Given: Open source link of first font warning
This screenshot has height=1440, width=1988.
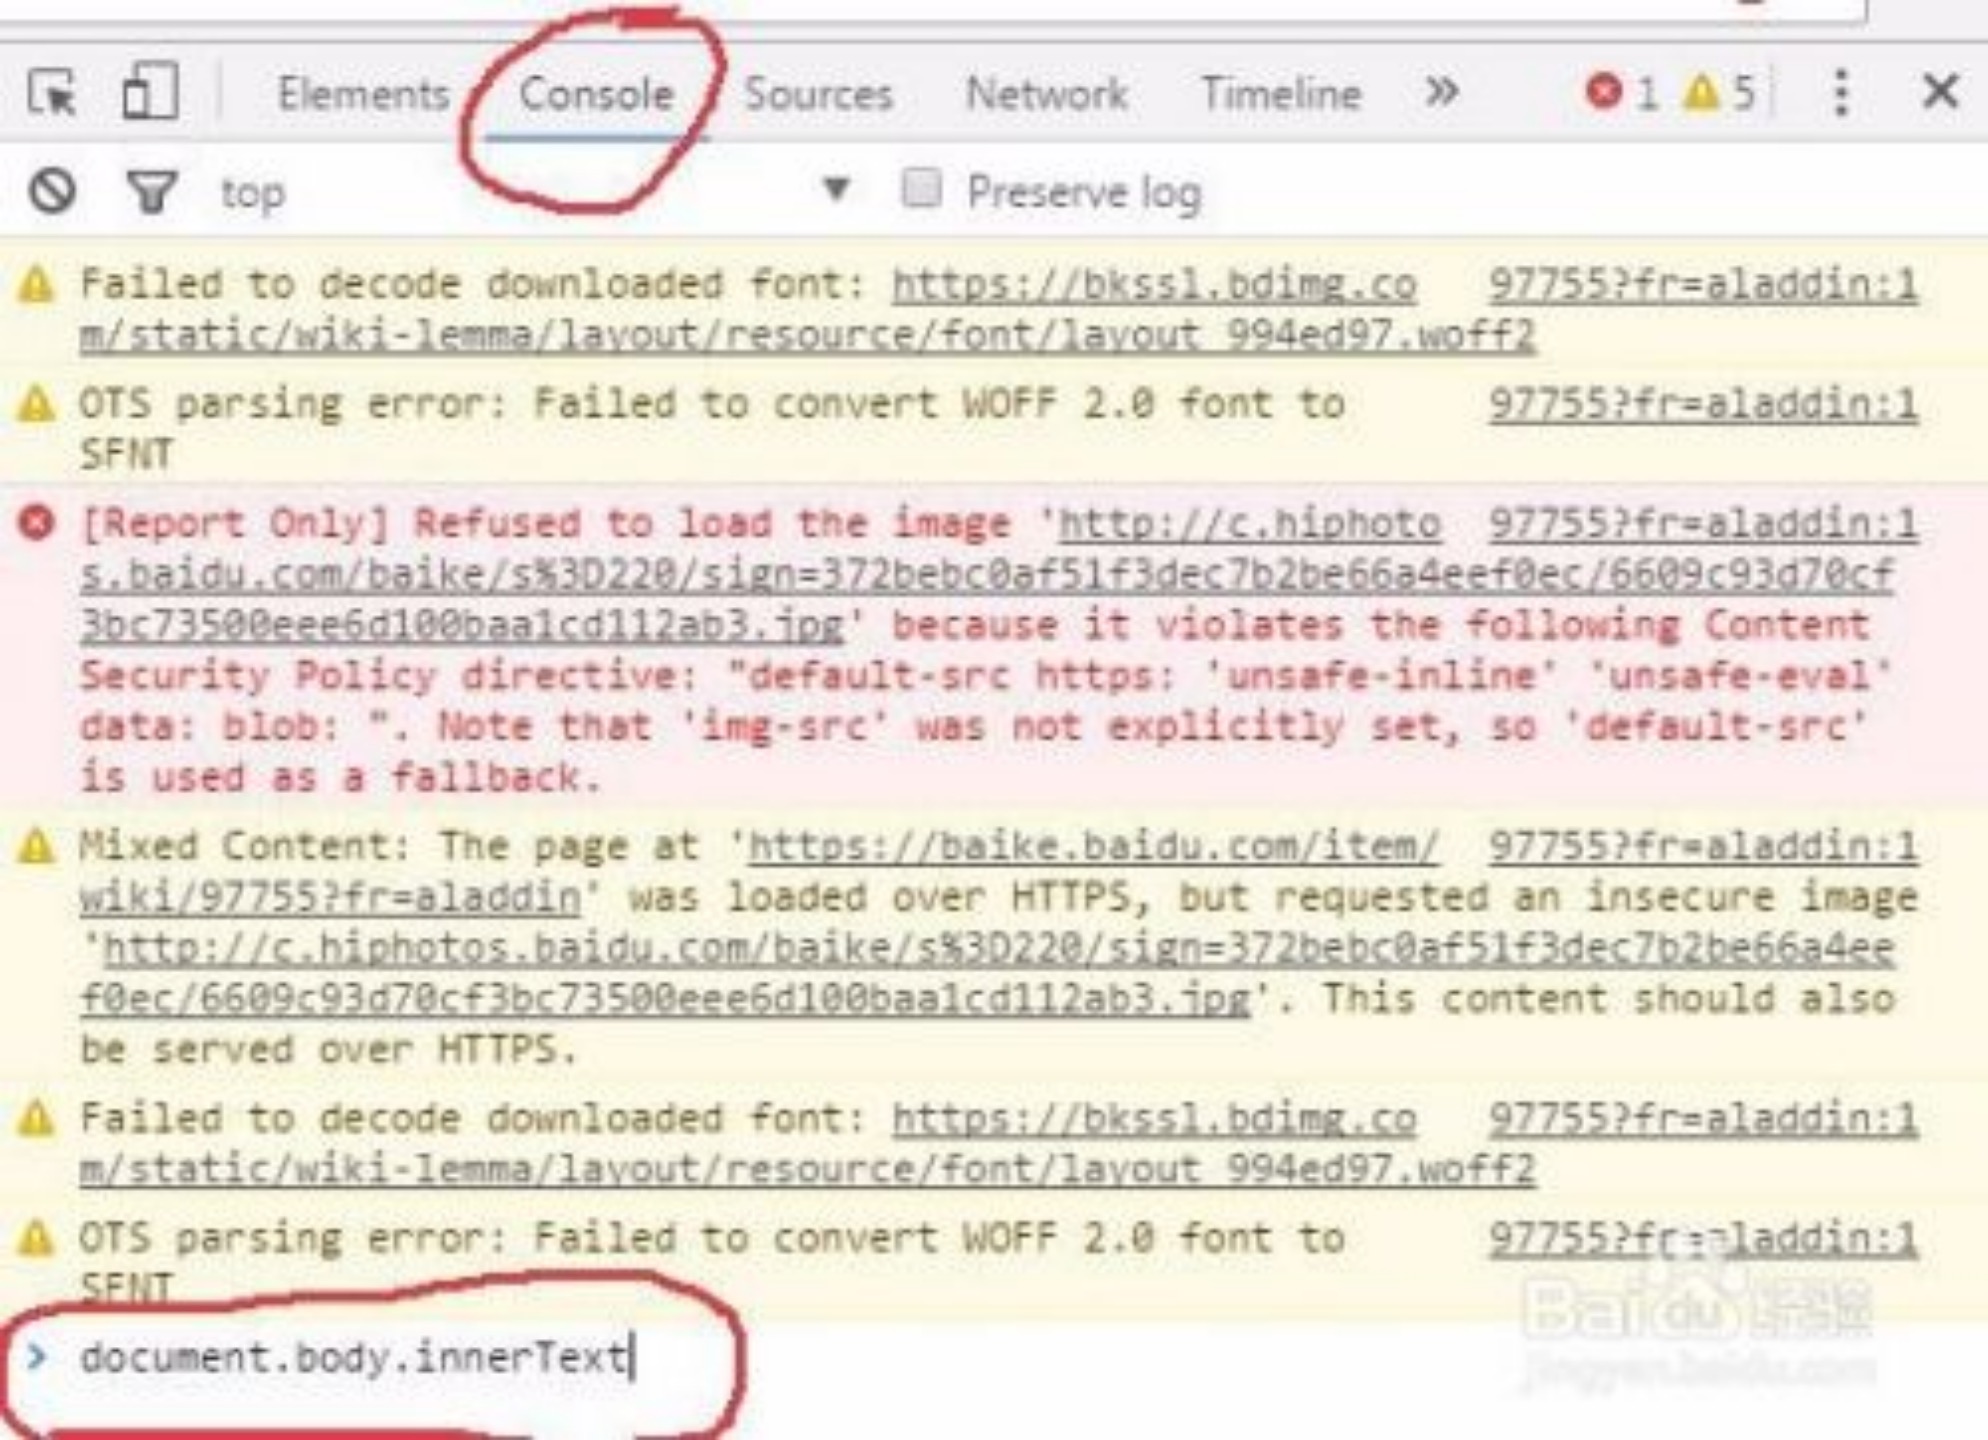Looking at the screenshot, I should tap(1703, 284).
